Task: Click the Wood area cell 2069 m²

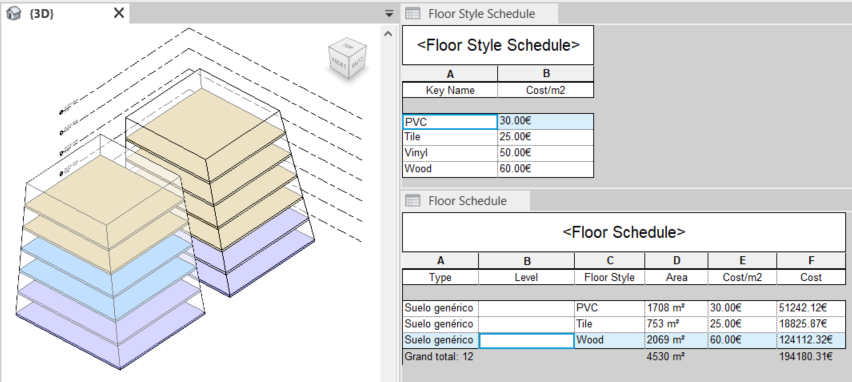Action: [x=676, y=341]
